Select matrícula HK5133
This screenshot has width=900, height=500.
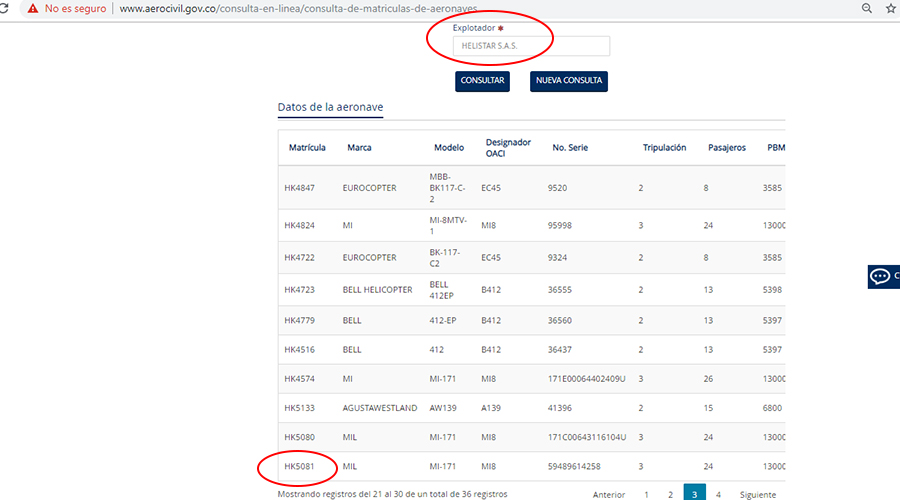(x=300, y=408)
